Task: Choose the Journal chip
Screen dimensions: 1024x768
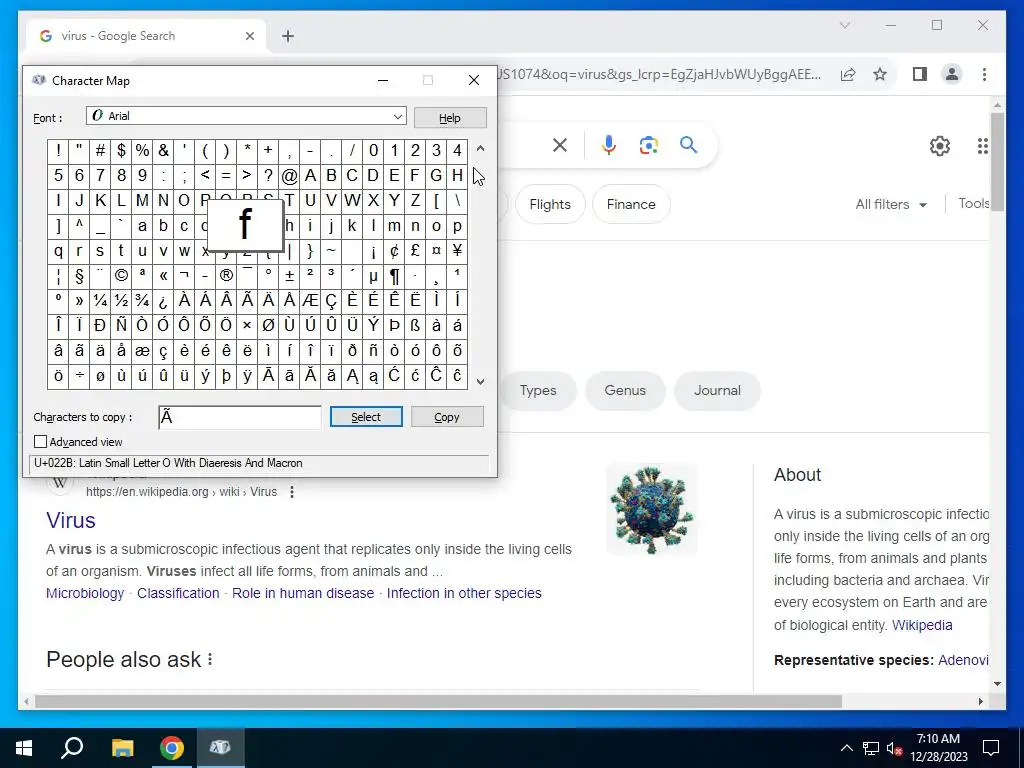Action: (717, 391)
